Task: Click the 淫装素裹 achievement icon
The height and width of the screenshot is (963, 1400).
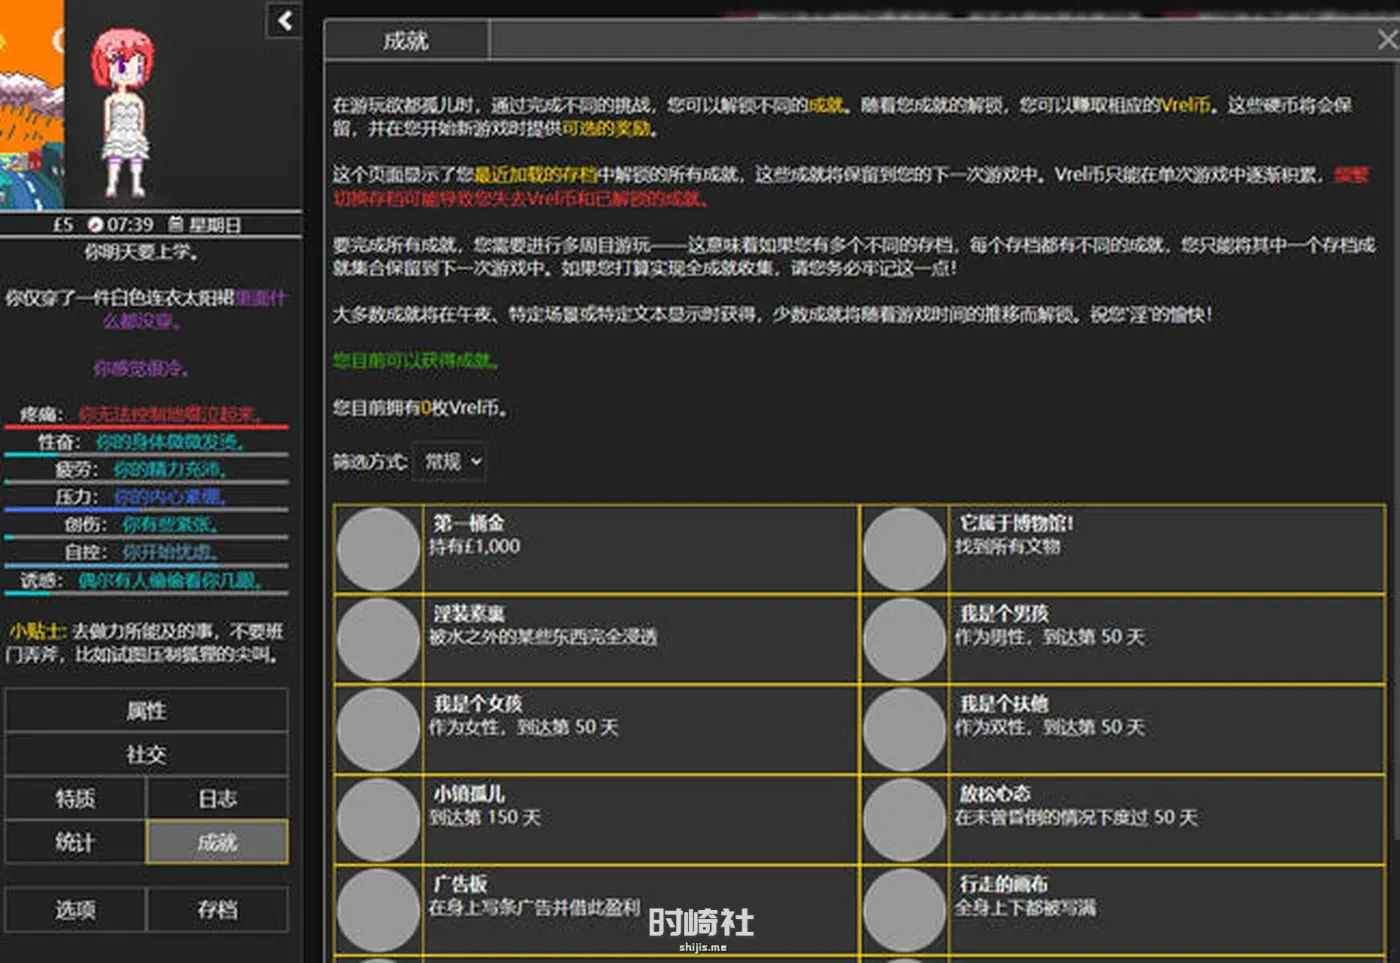Action: tap(379, 639)
